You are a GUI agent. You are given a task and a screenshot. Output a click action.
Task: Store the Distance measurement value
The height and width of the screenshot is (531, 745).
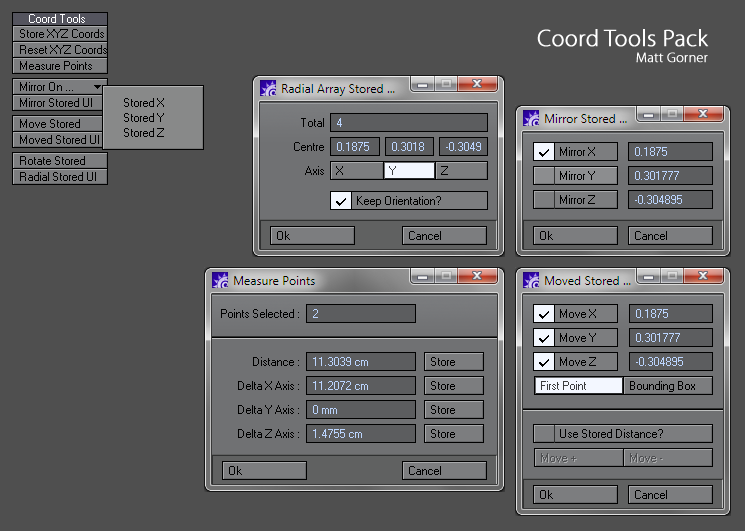pyautogui.click(x=453, y=362)
